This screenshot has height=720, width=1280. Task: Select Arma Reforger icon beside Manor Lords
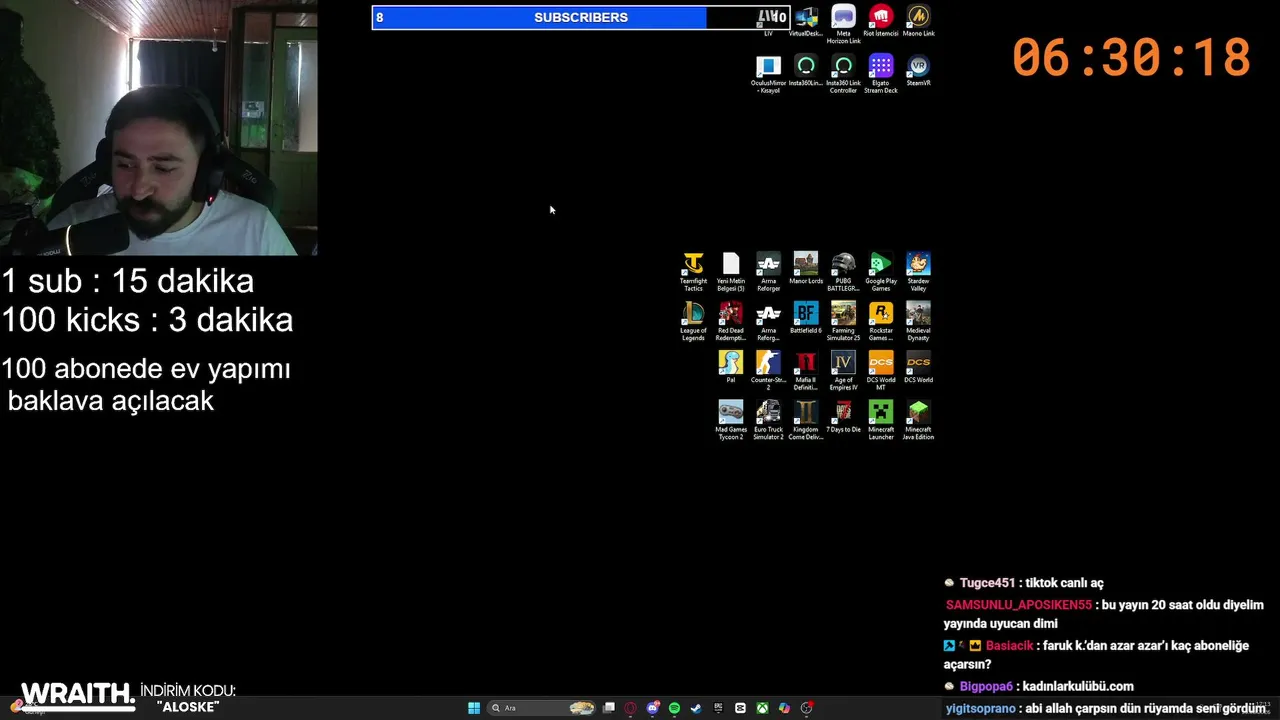pyautogui.click(x=768, y=272)
